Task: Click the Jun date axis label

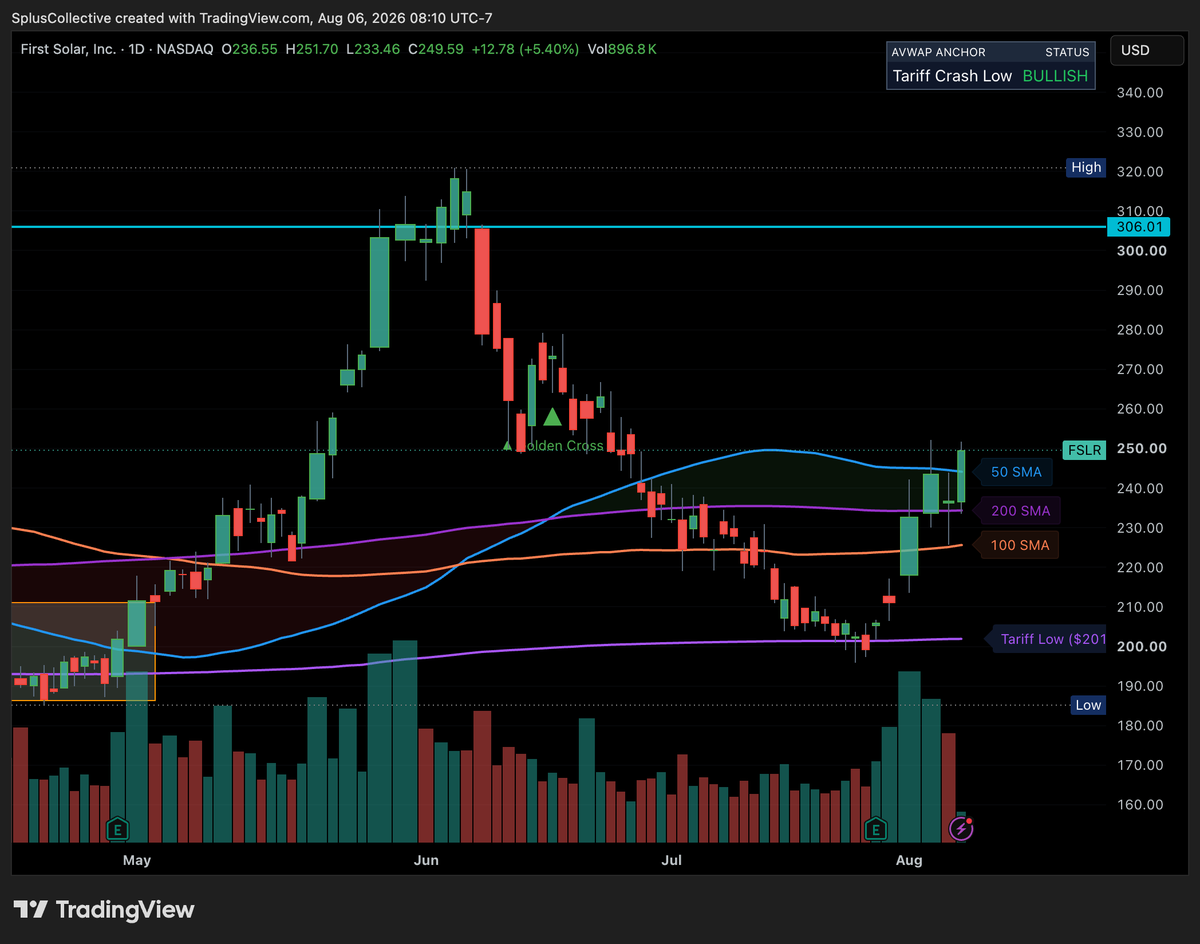Action: point(427,860)
